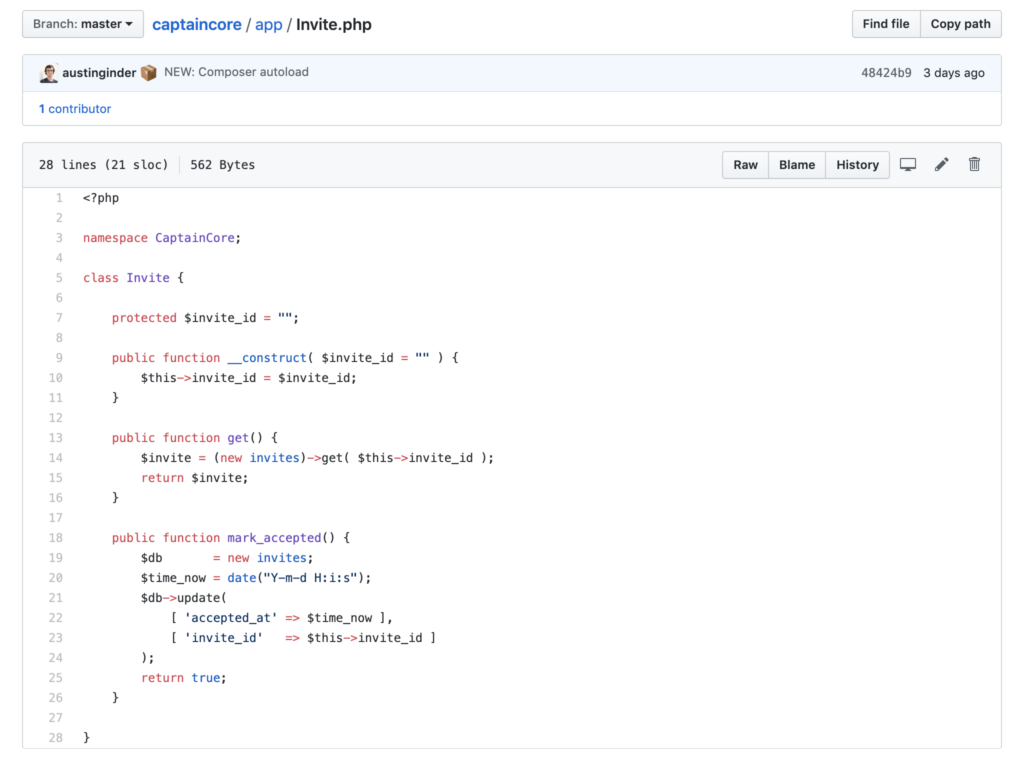Click the package emoji in the commit message
The height and width of the screenshot is (766, 1024).
pos(149,72)
